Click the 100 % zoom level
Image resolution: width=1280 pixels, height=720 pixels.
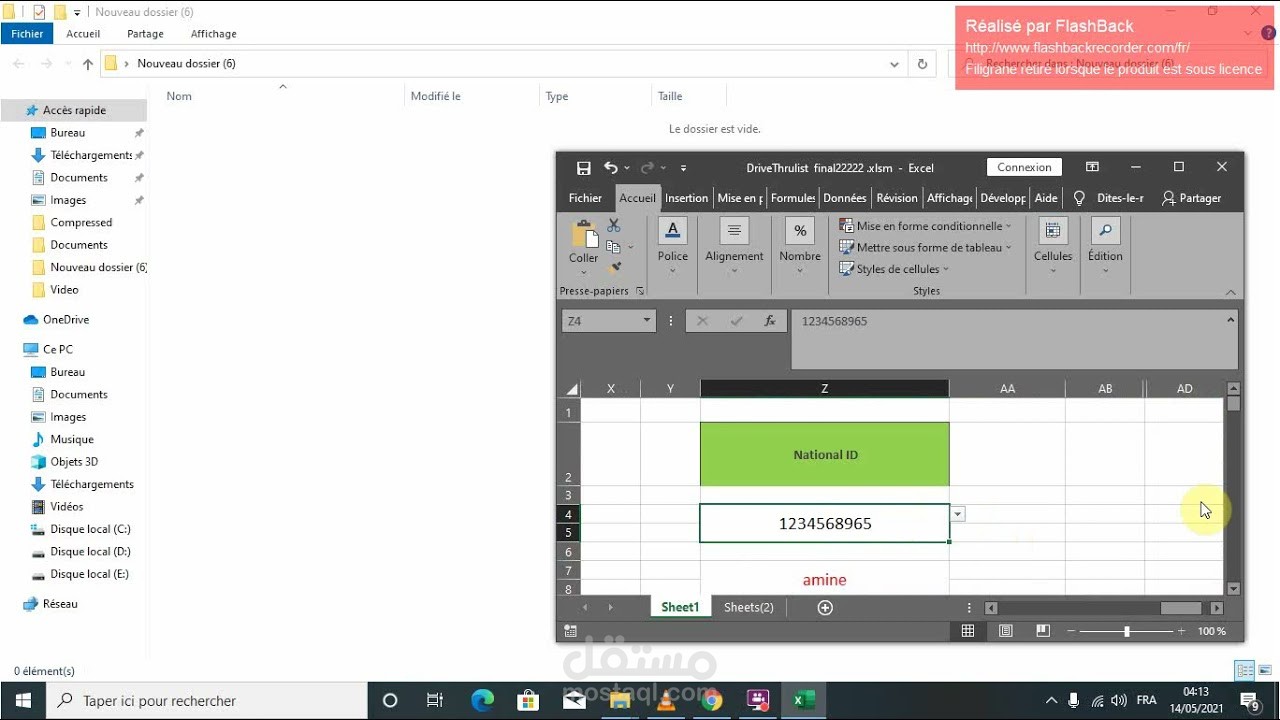click(x=1212, y=631)
